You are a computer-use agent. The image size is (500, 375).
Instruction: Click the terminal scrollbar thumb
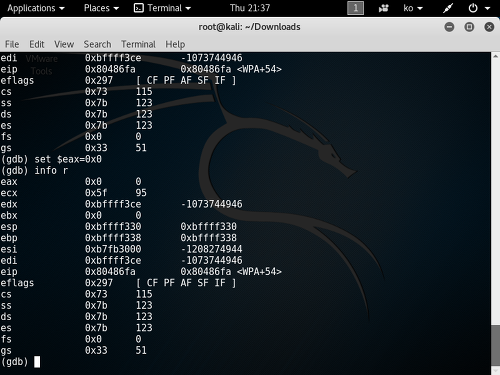(x=495, y=344)
